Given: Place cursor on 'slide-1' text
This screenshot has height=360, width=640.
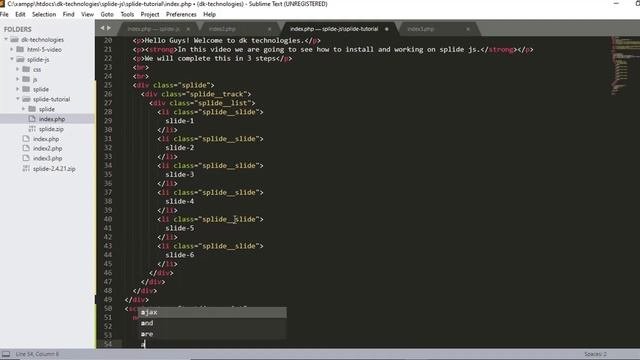Looking at the screenshot, I should pos(180,121).
